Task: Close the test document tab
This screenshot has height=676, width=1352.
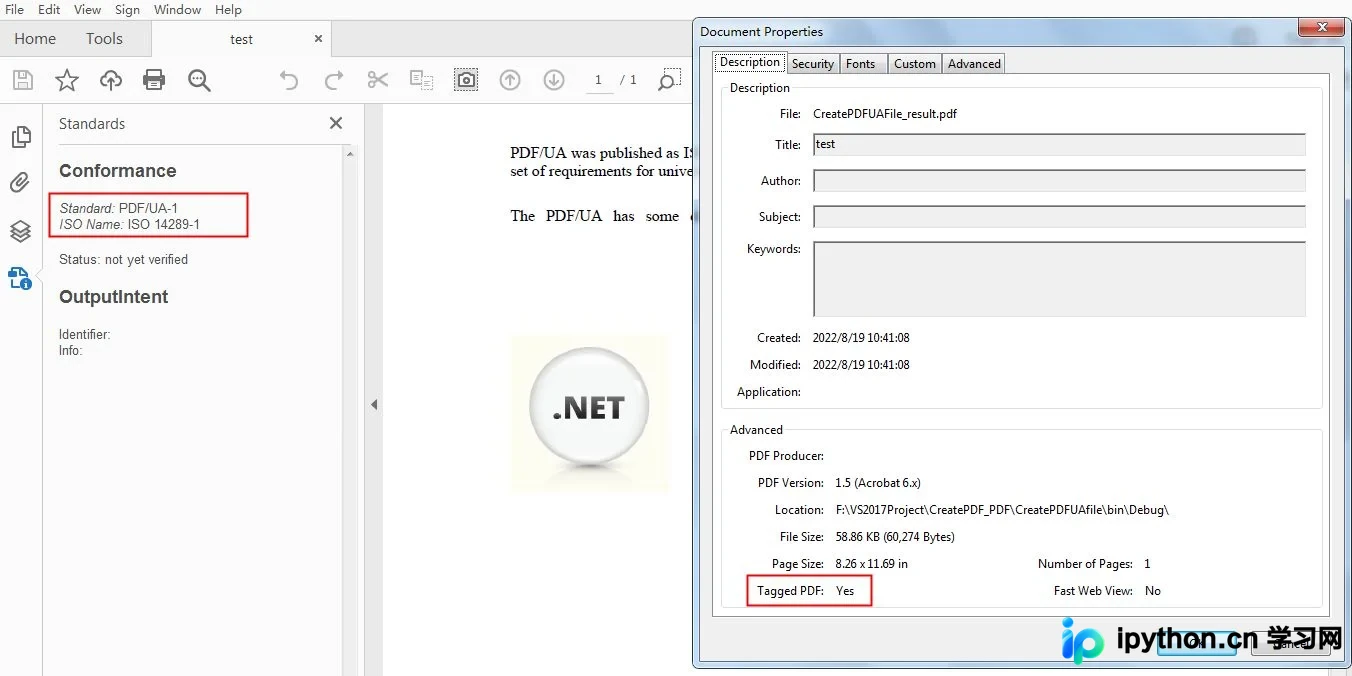Action: click(x=319, y=38)
